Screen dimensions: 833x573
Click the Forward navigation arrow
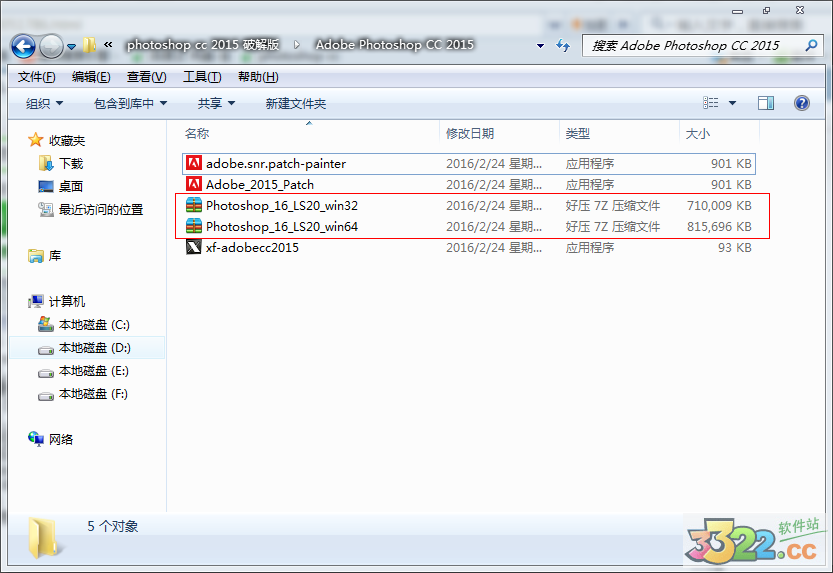coord(51,46)
